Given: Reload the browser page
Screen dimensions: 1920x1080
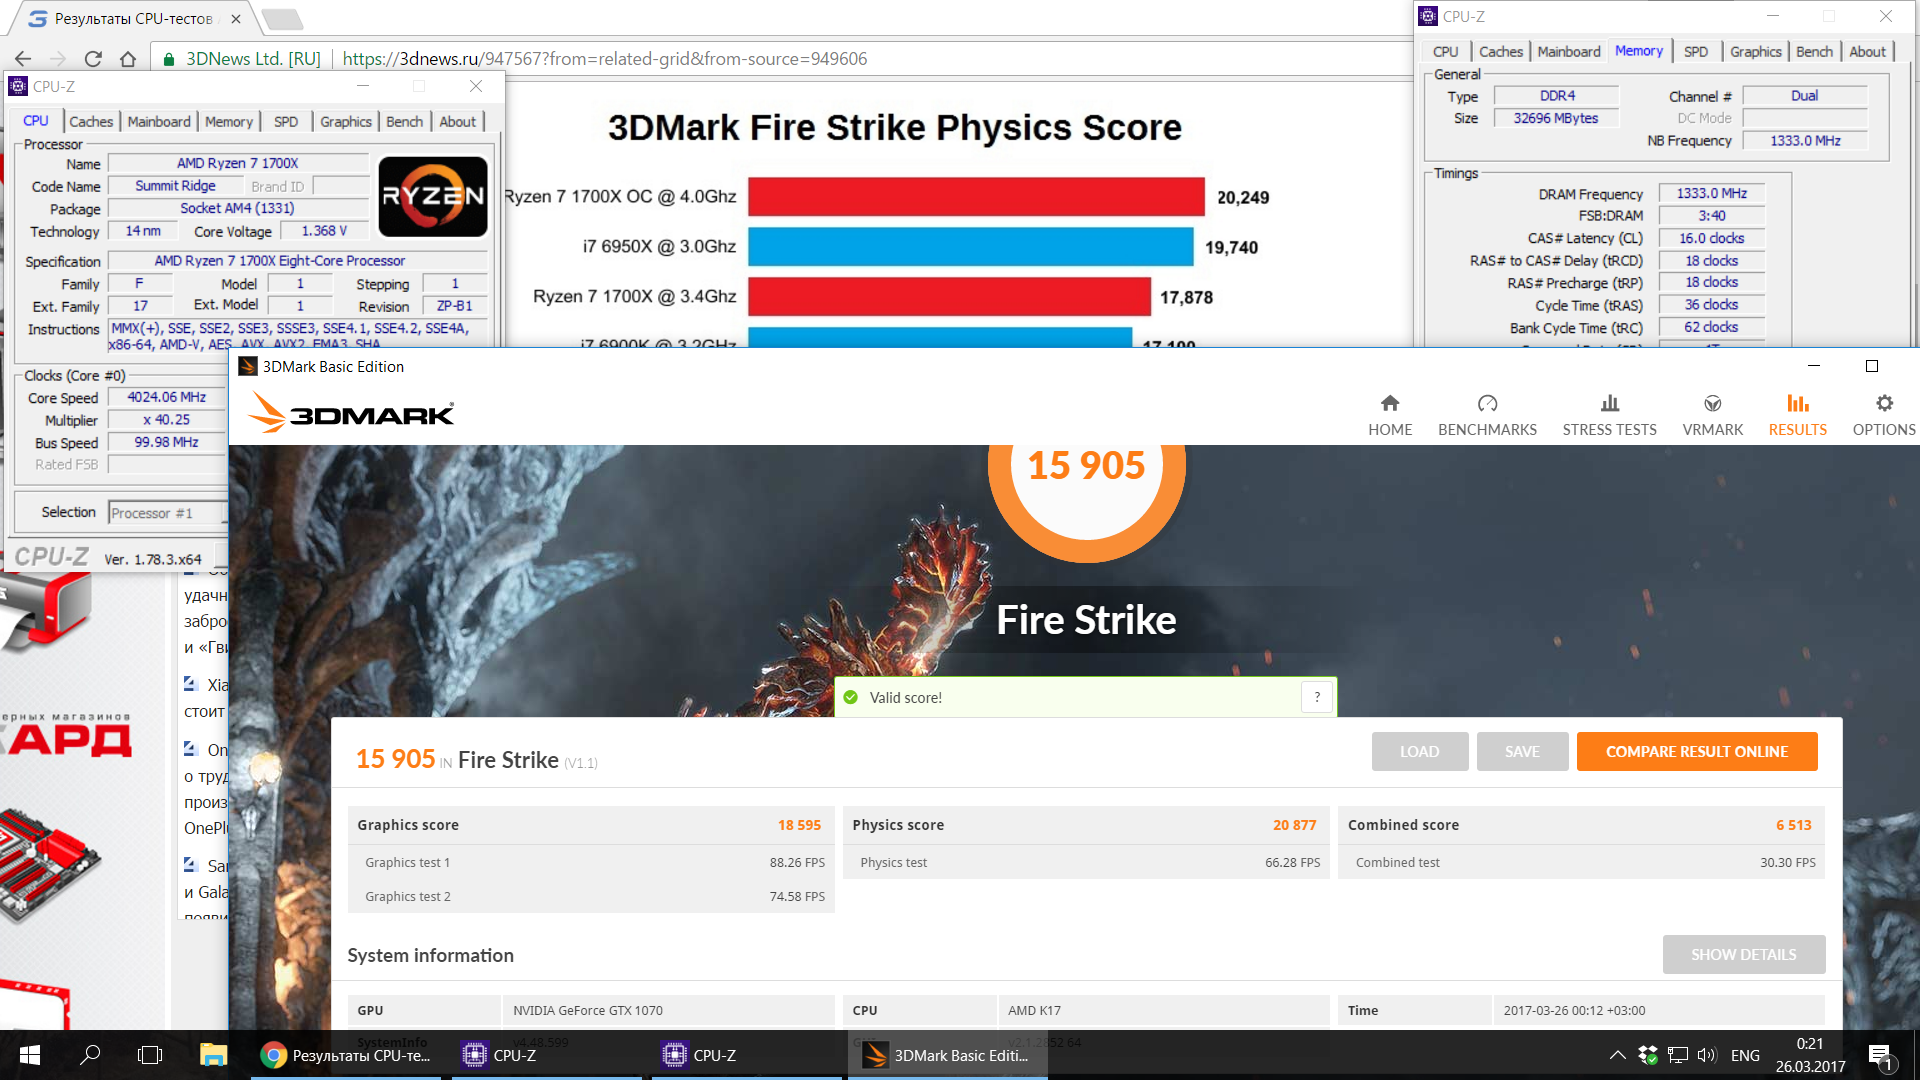Looking at the screenshot, I should pos(93,59).
